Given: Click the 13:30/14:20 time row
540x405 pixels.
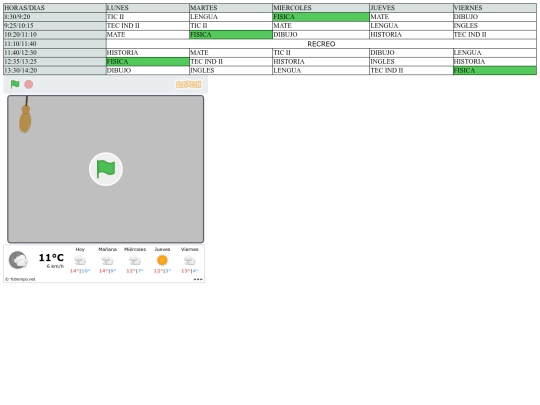Looking at the screenshot, I should (x=55, y=71).
